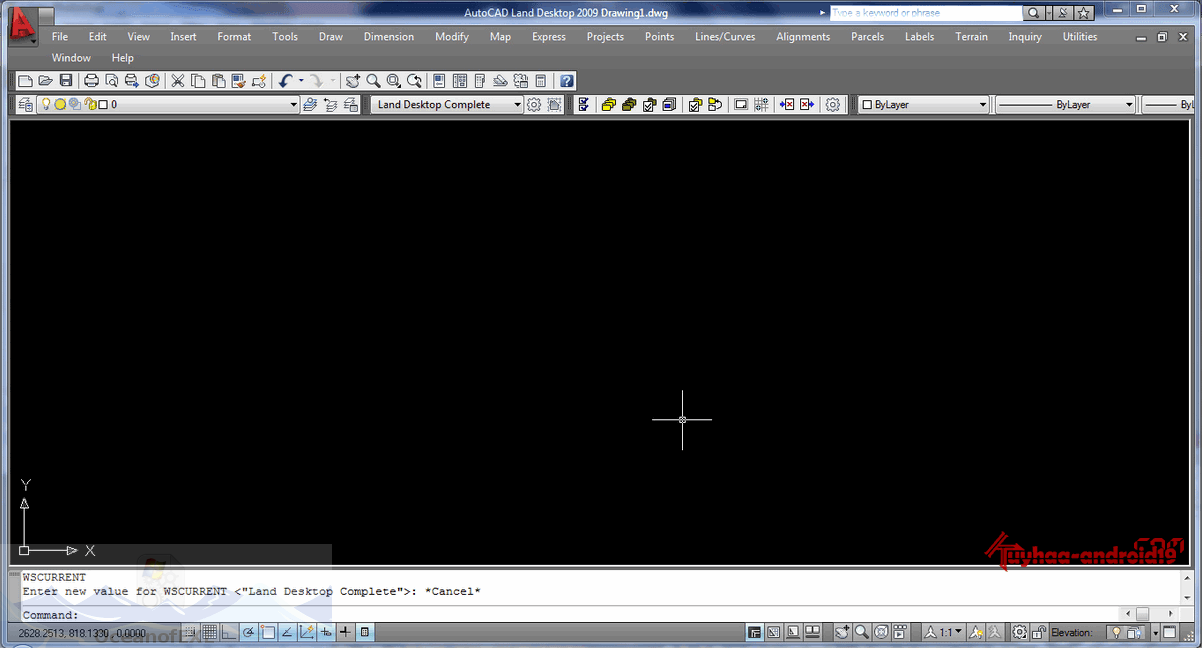Open the QuickCalc calculator
This screenshot has width=1202, height=648.
541,81
